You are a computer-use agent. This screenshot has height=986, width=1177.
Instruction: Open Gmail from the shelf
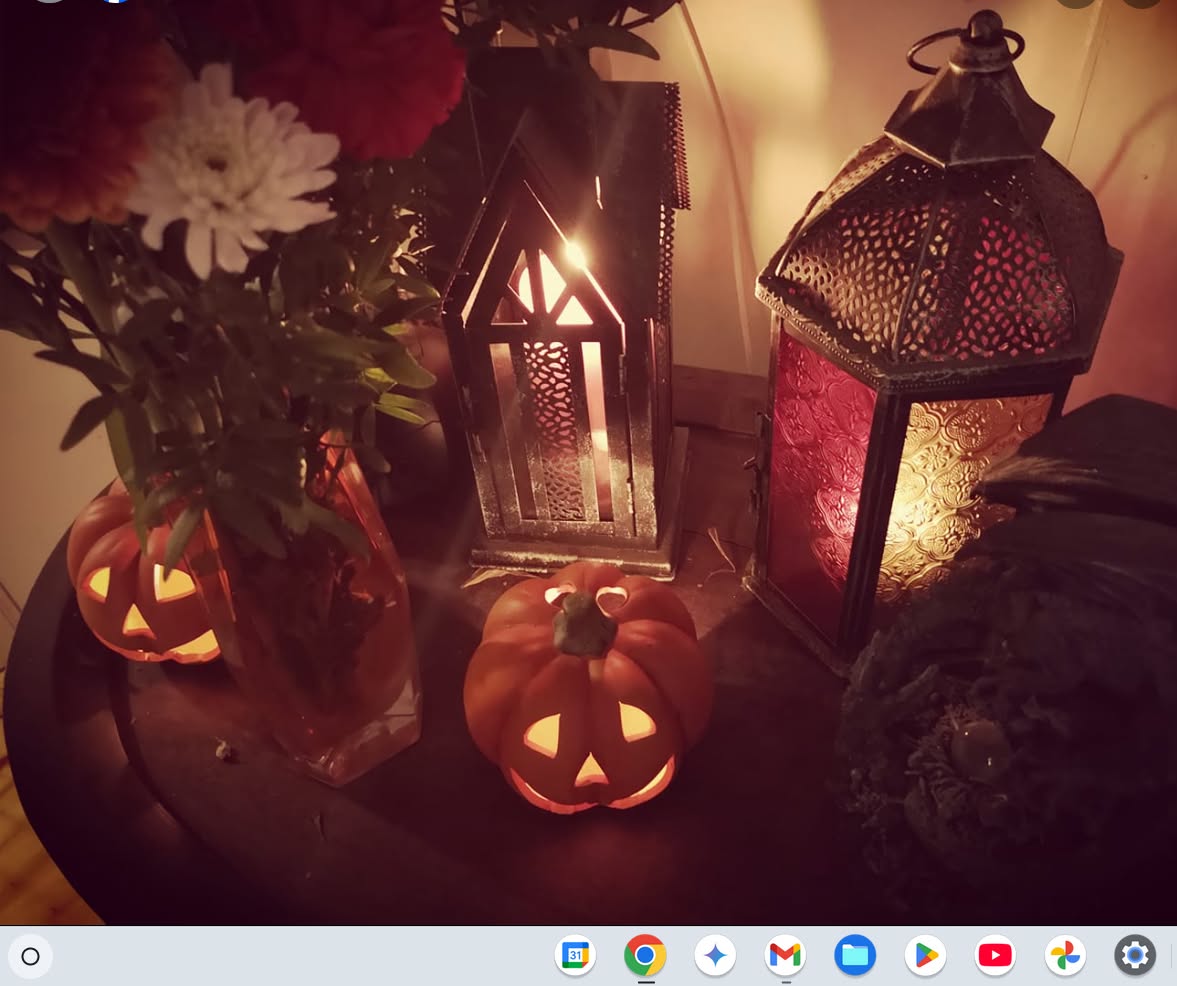click(x=785, y=957)
